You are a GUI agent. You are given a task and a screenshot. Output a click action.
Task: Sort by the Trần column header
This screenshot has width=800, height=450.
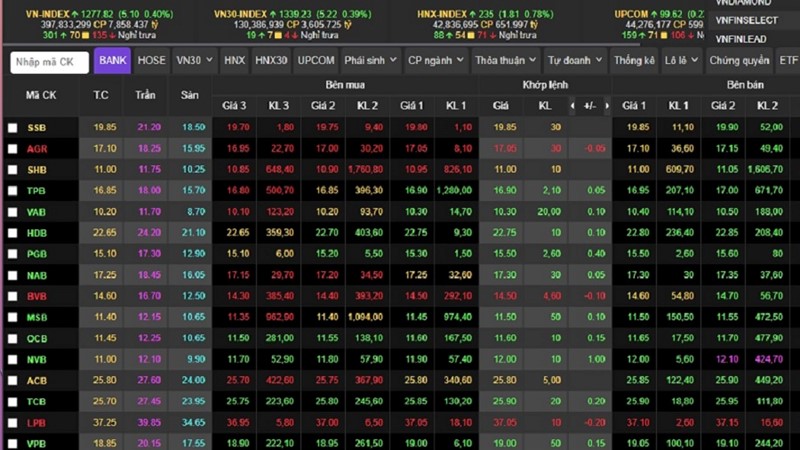tap(145, 95)
